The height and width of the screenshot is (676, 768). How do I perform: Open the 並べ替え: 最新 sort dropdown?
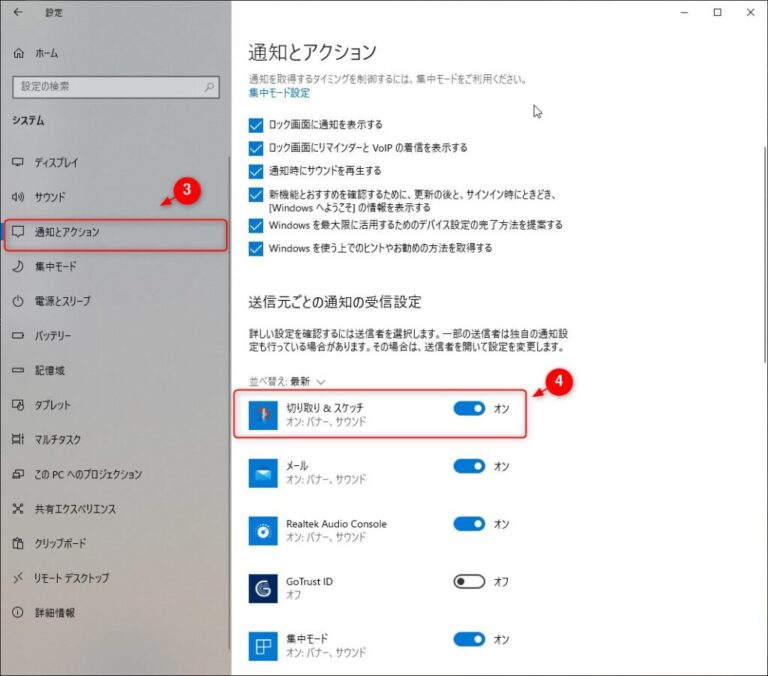click(287, 382)
